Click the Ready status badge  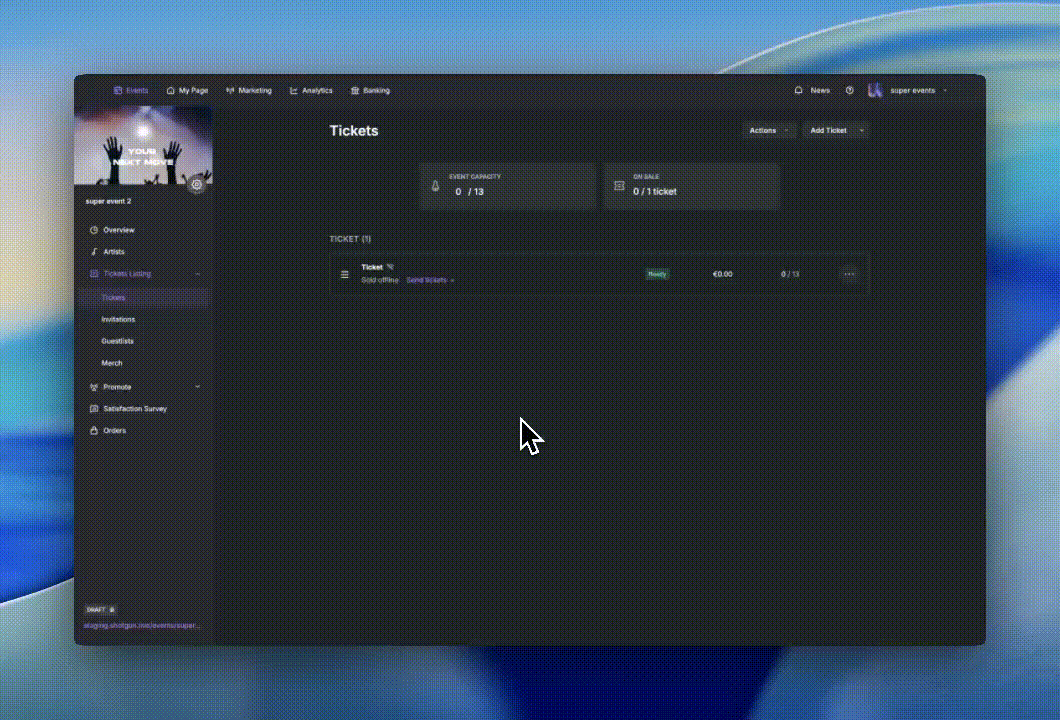coord(657,274)
